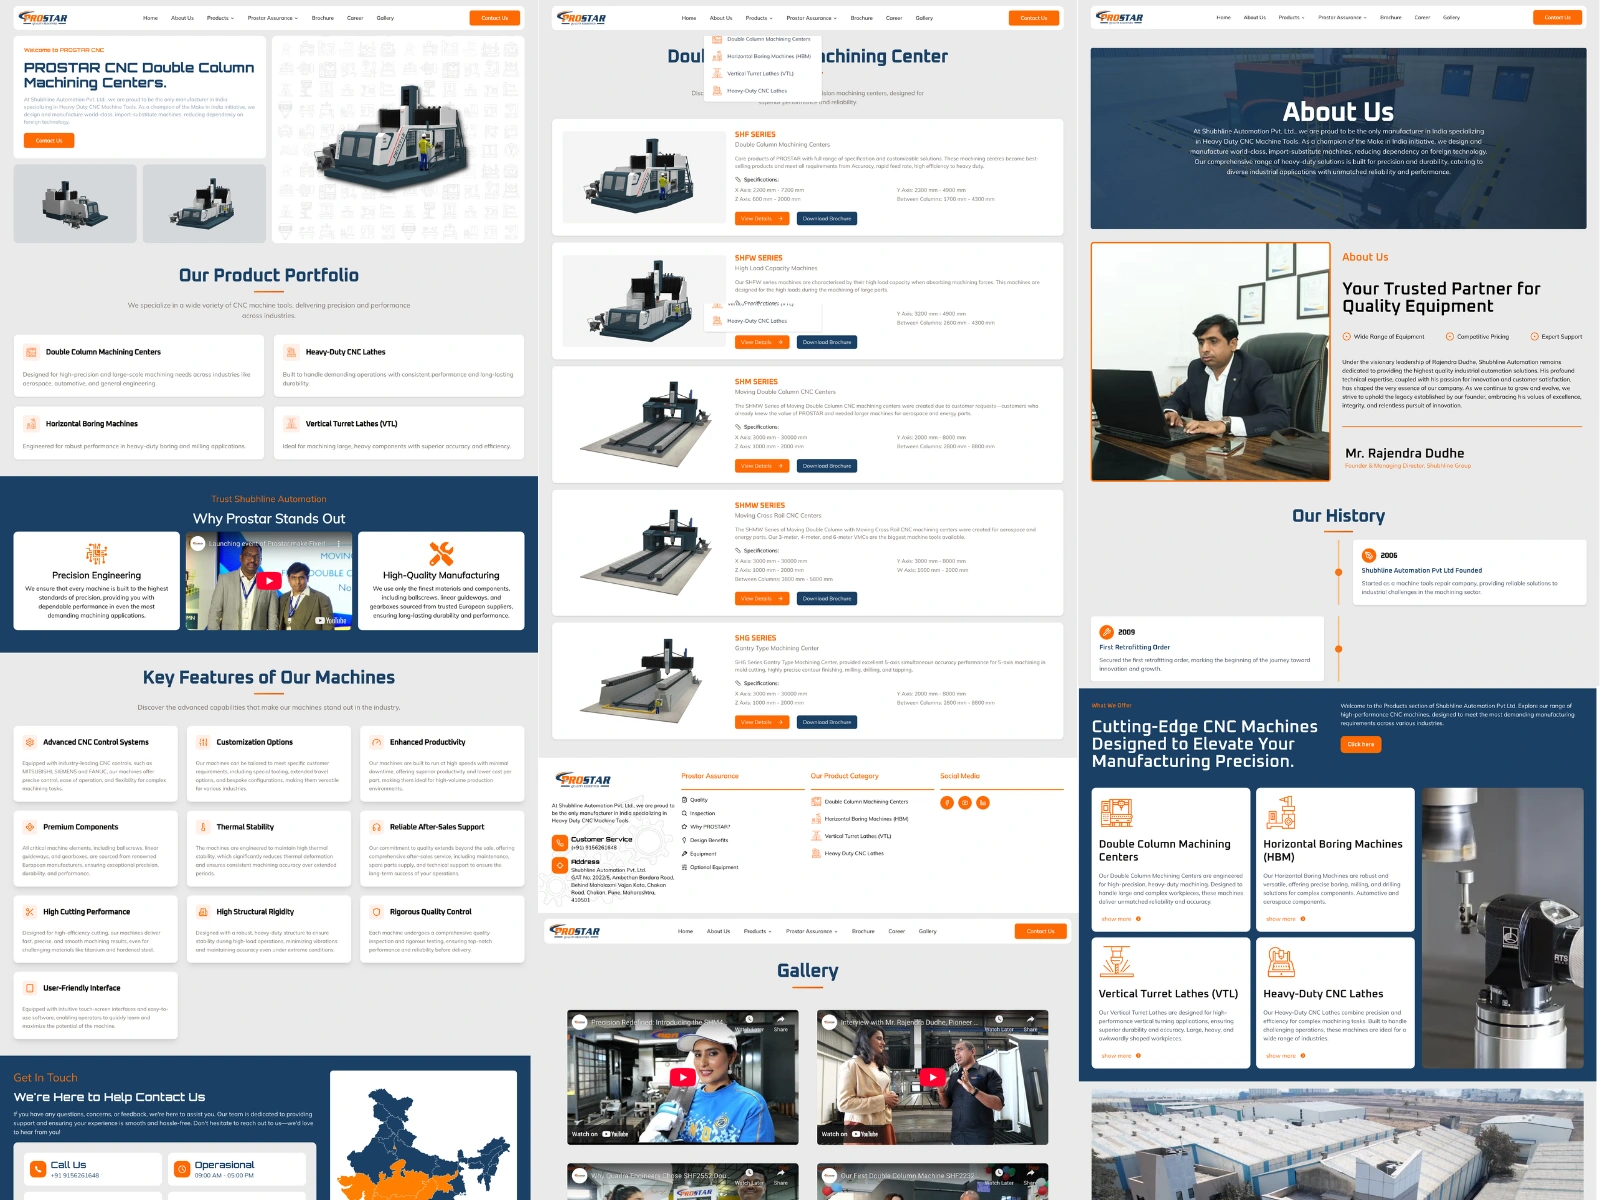This screenshot has height=1200, width=1600.
Task: Click the 2006 history timeline icon
Action: tap(1370, 555)
